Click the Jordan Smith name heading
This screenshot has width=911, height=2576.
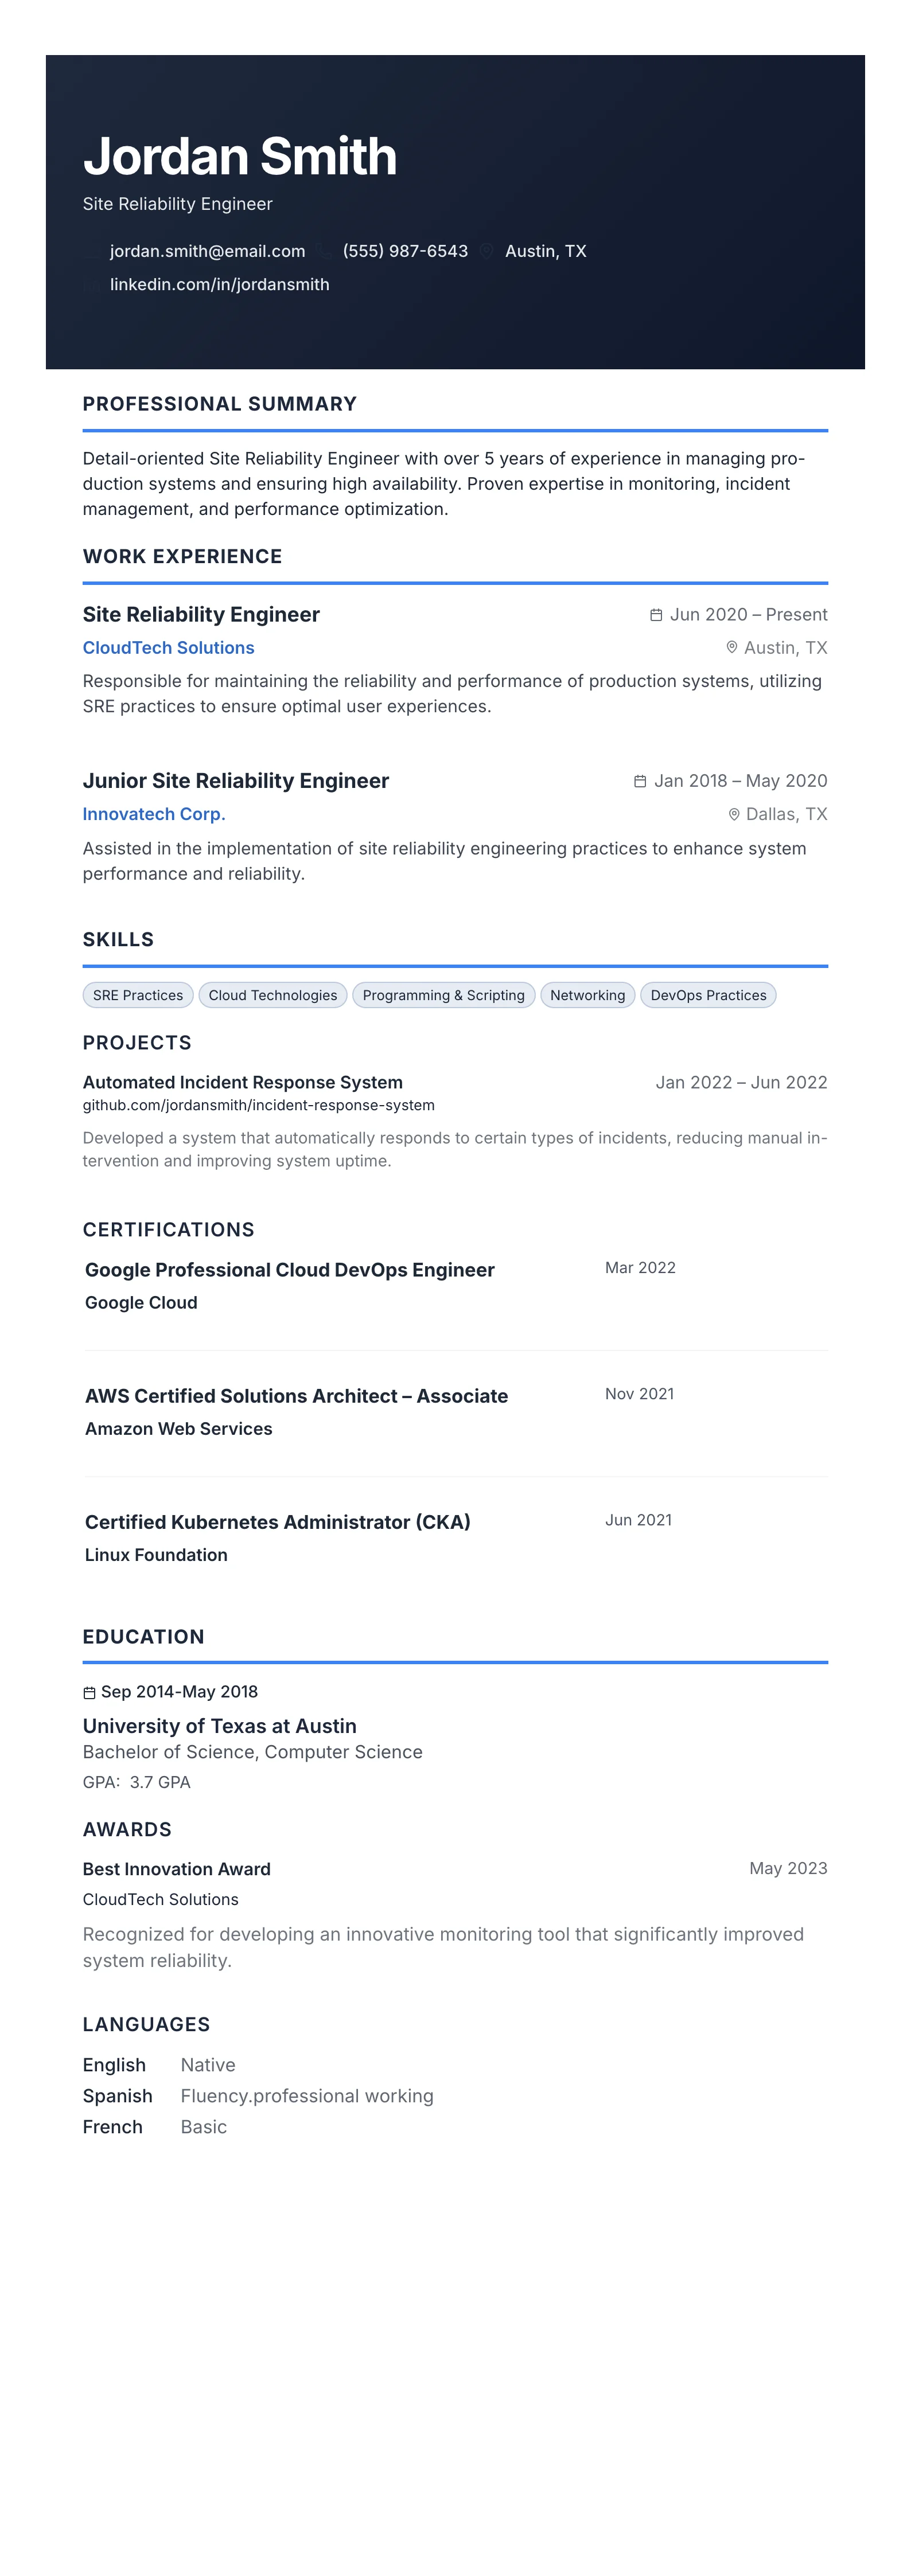(240, 157)
